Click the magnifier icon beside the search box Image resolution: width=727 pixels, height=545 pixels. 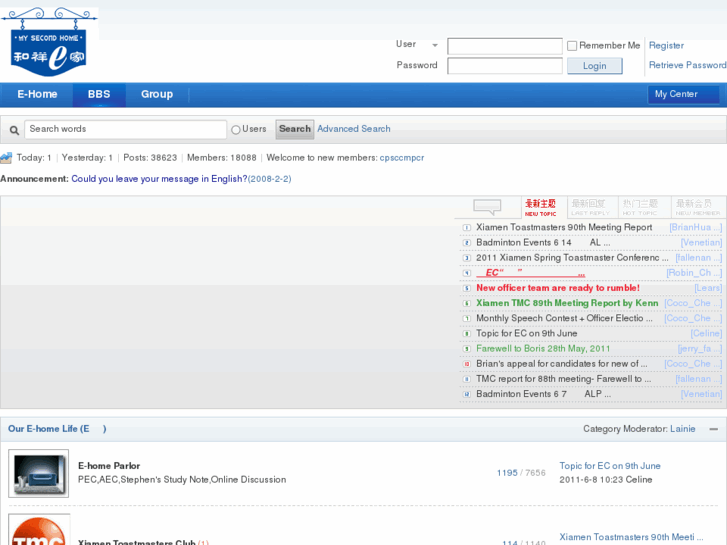click(x=14, y=130)
